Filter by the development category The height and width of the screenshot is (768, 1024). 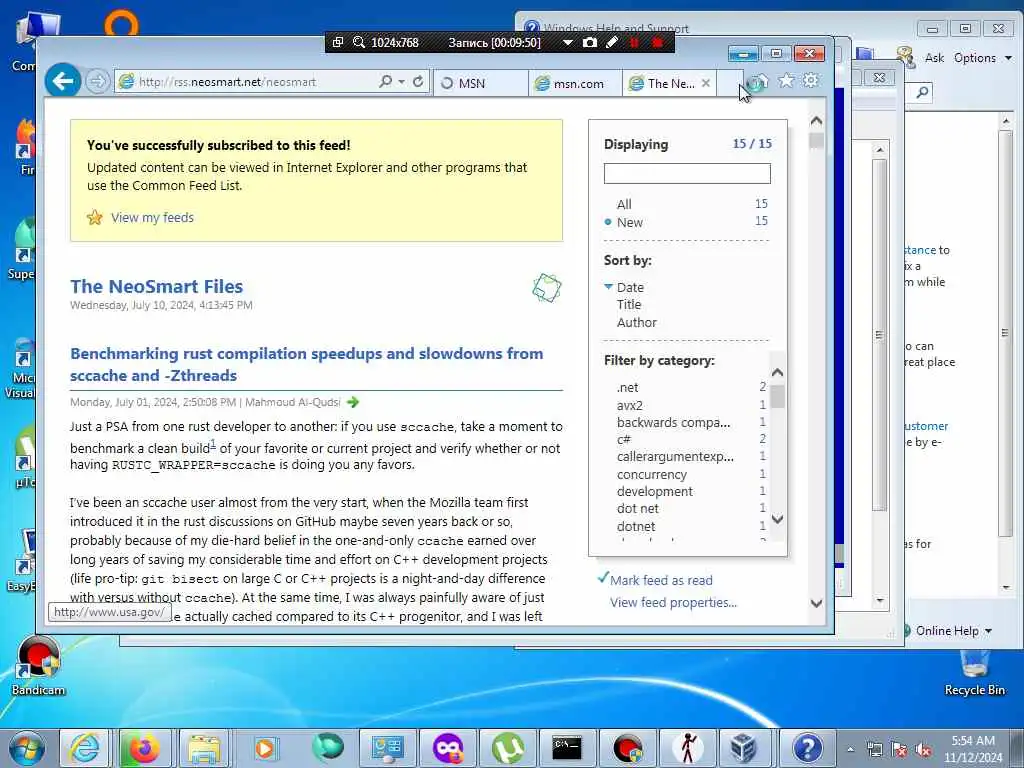pos(654,492)
